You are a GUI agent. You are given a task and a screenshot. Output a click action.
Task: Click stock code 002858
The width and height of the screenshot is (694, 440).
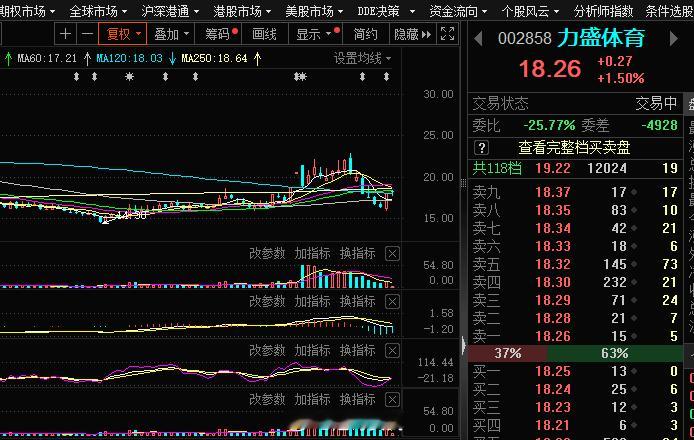[x=524, y=39]
